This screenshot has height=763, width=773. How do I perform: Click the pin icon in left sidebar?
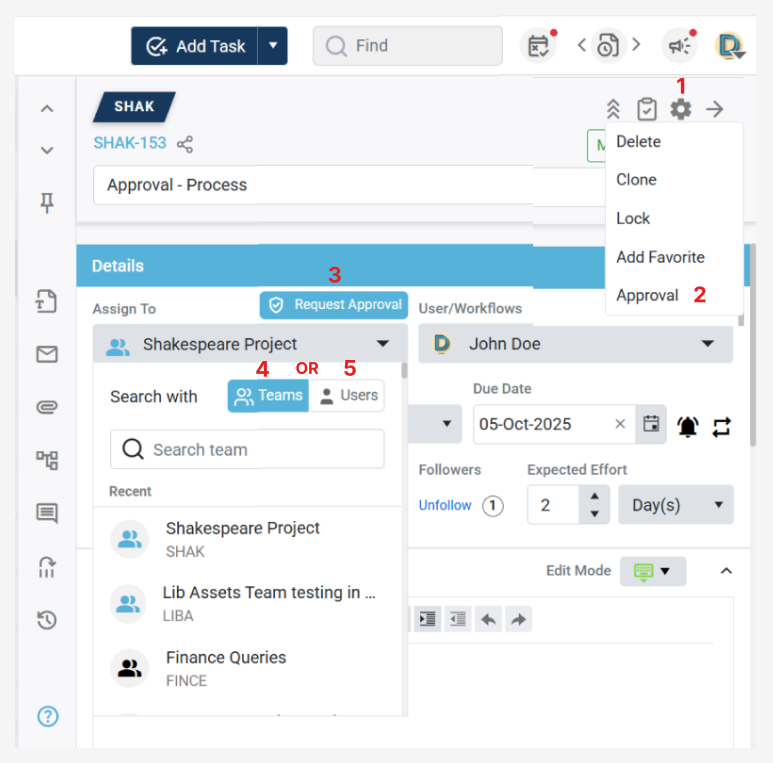coord(47,203)
